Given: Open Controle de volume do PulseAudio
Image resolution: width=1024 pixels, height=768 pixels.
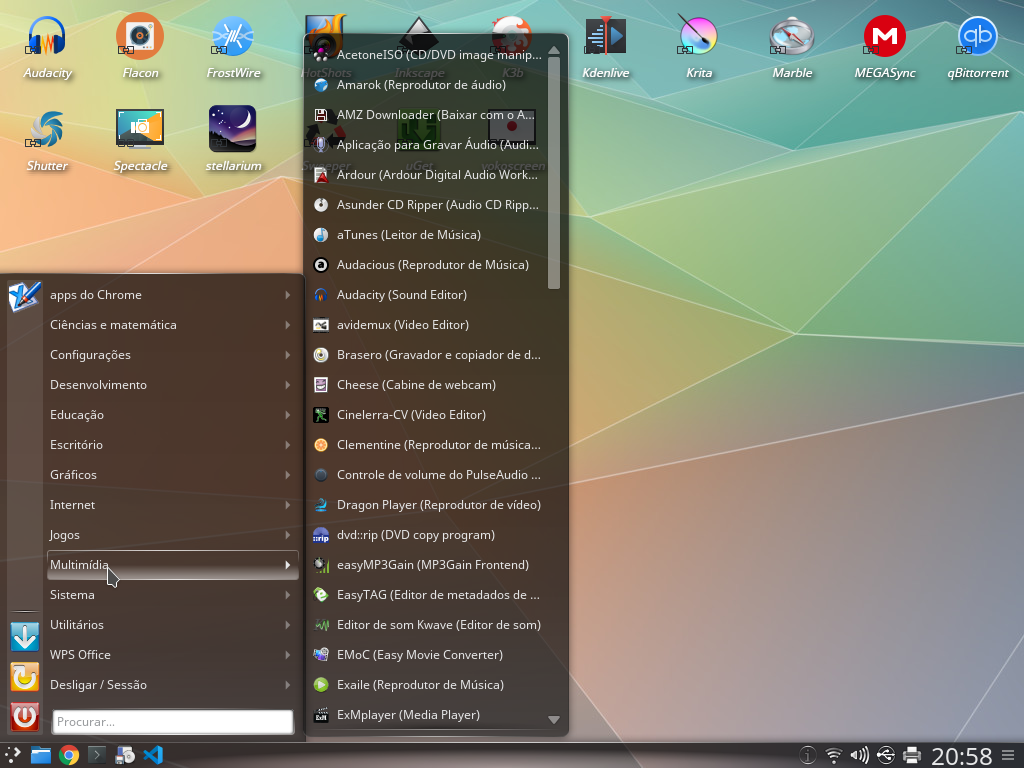Looking at the screenshot, I should [428, 475].
